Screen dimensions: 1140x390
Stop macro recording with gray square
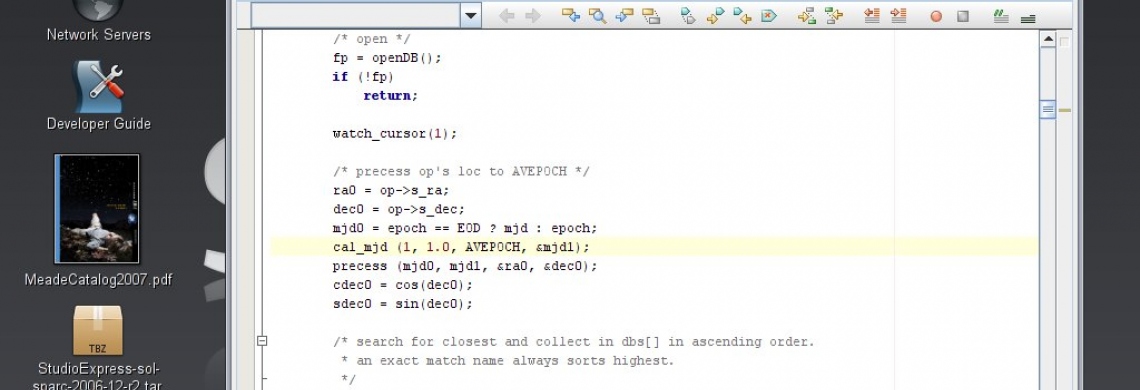(963, 16)
